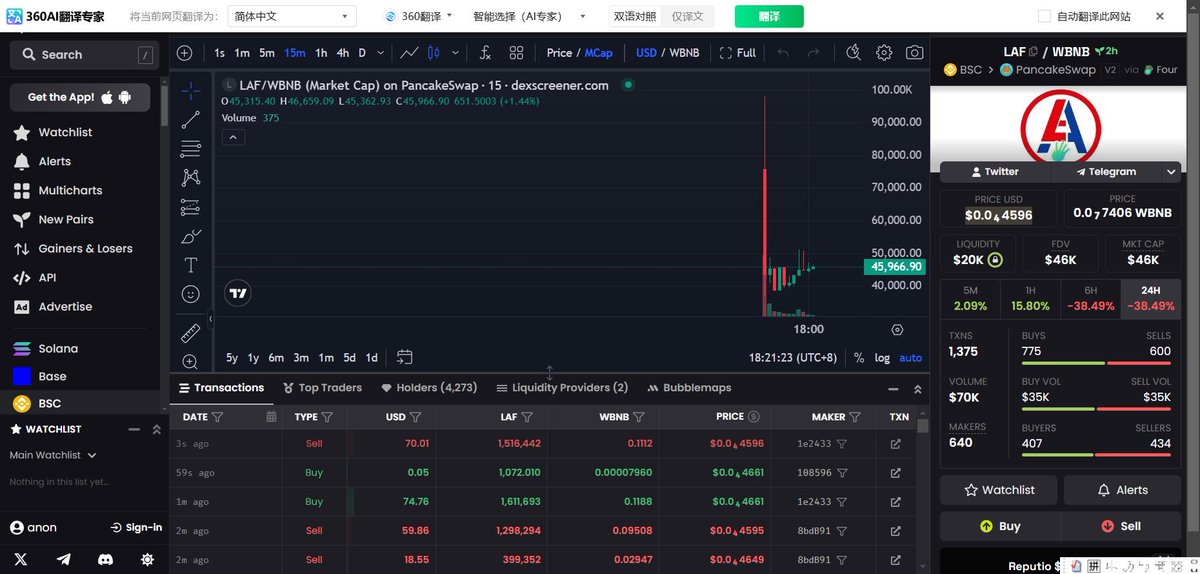
Task: Expand the transactions panel double chevron
Action: pyautogui.click(x=918, y=388)
